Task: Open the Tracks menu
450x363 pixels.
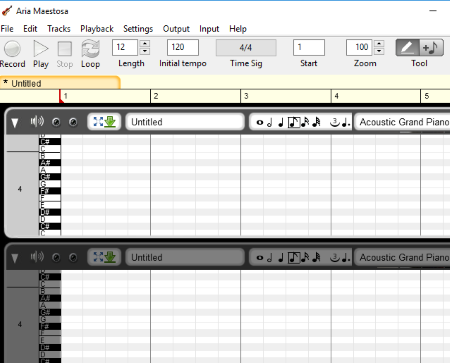Action: pyautogui.click(x=59, y=29)
